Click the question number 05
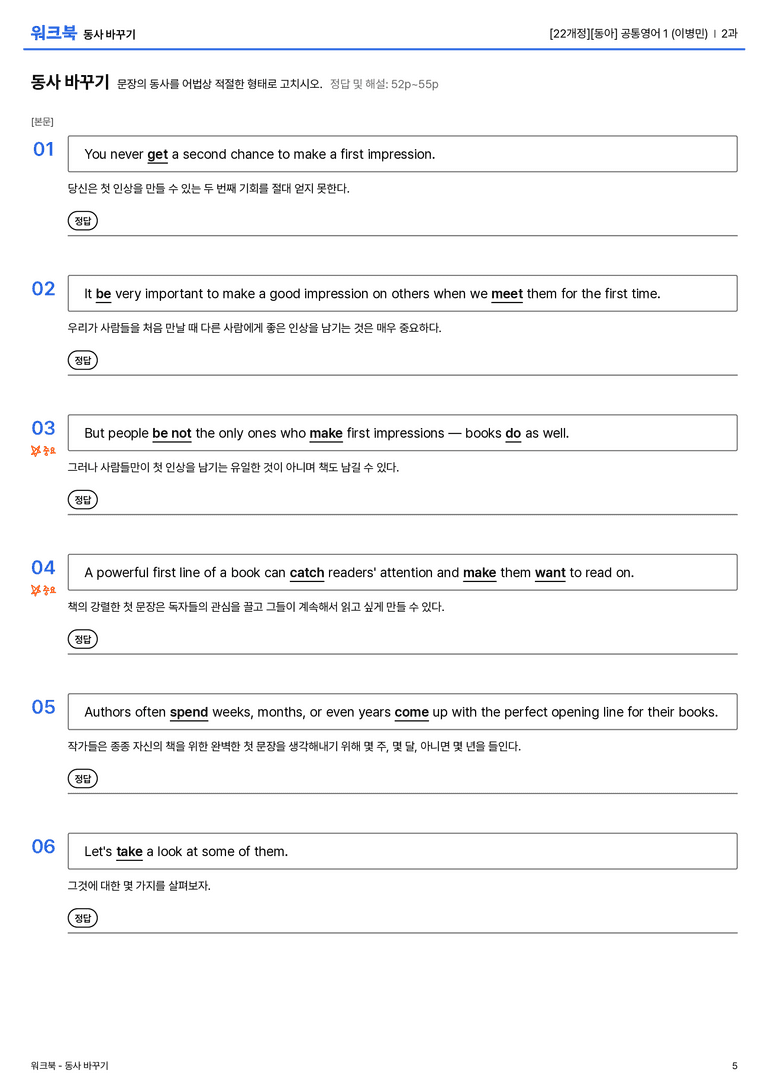 coord(44,707)
